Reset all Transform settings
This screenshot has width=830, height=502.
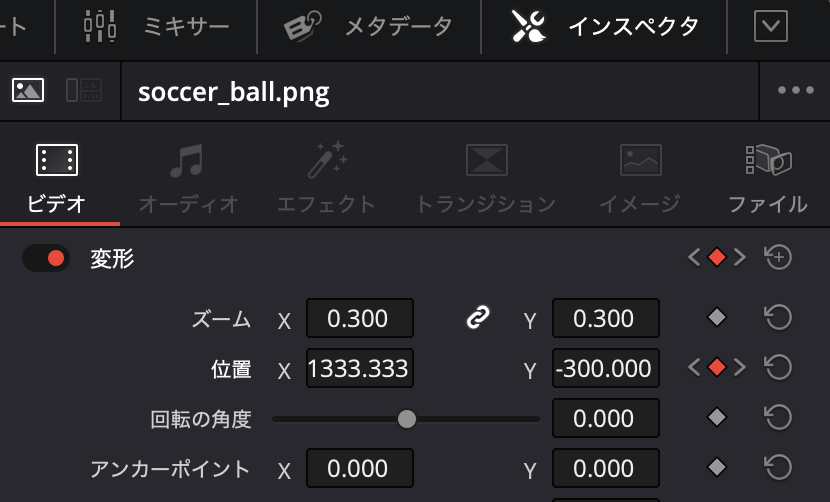click(778, 258)
